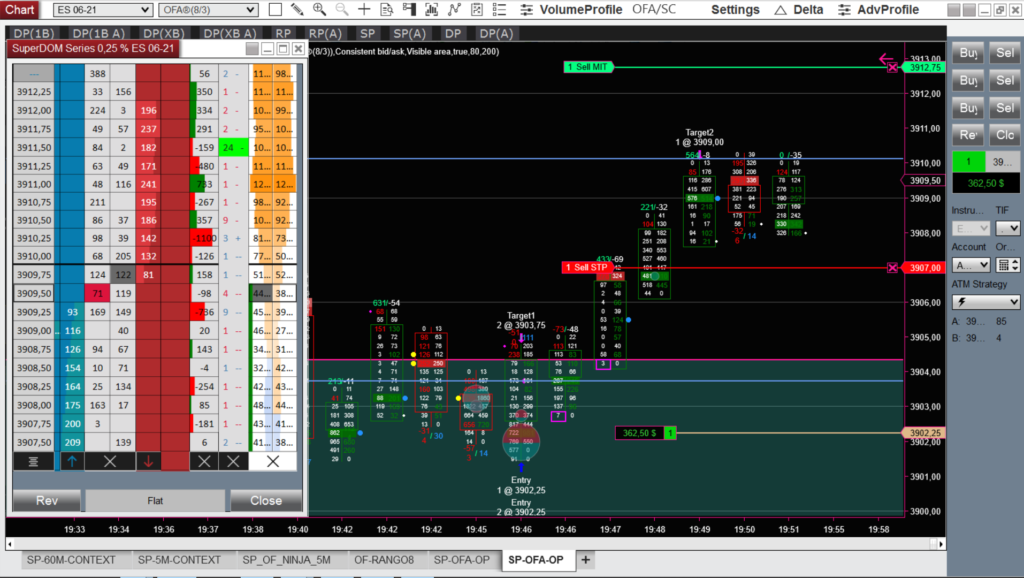The height and width of the screenshot is (578, 1024).
Task: Switch to the DP(1B A) tab
Action: (x=99, y=33)
